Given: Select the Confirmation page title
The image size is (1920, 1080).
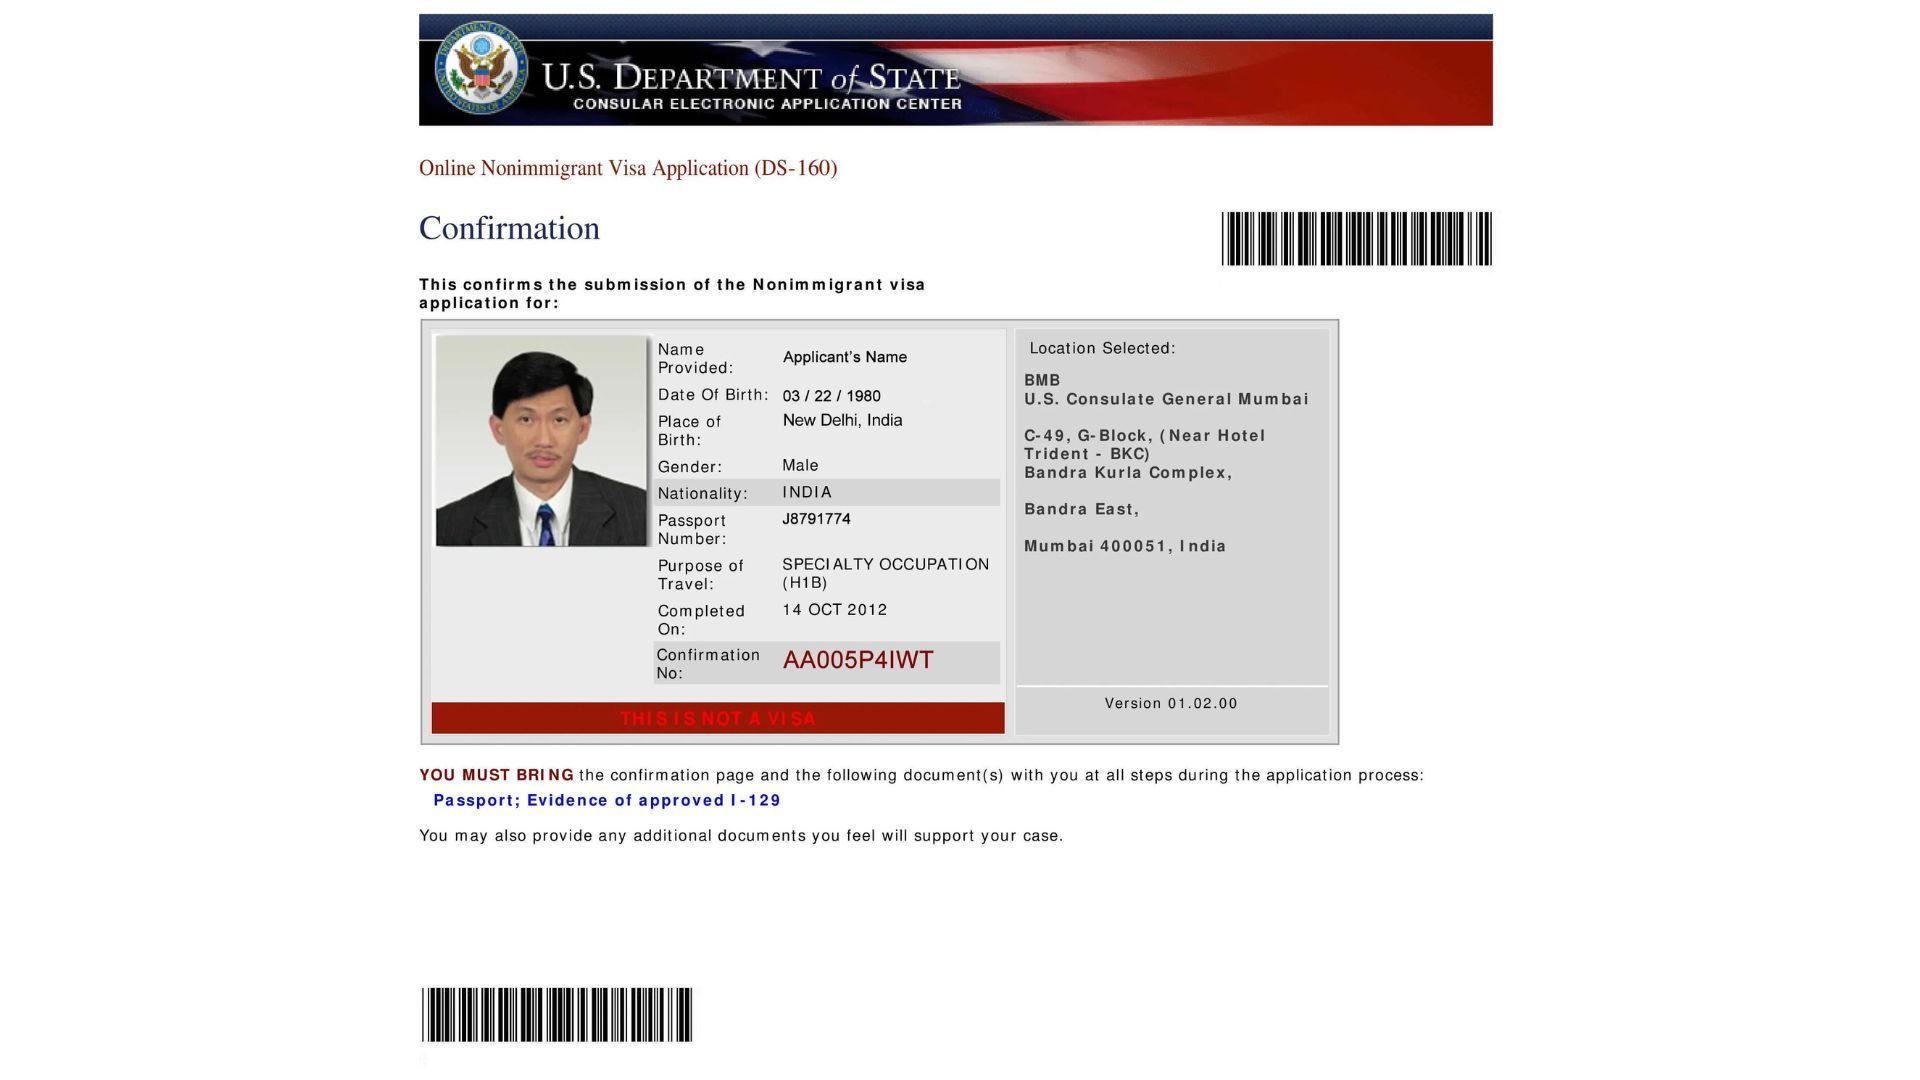Looking at the screenshot, I should point(509,228).
